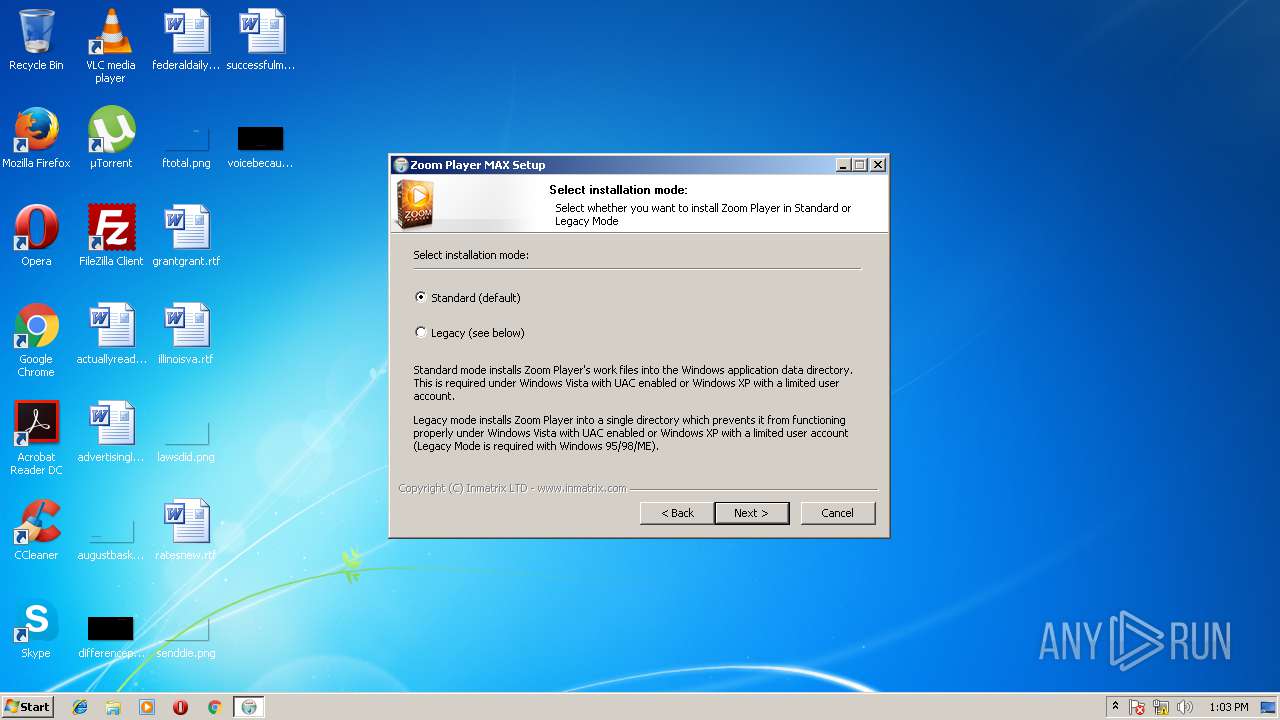Screen dimensions: 1280x720
Task: Click the 1:03 PM system clock
Action: pos(1229,707)
